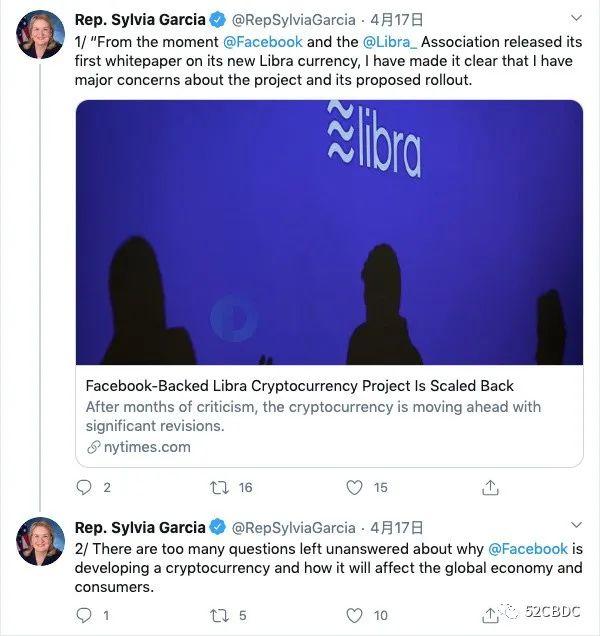Like the first tweet

pyautogui.click(x=354, y=488)
